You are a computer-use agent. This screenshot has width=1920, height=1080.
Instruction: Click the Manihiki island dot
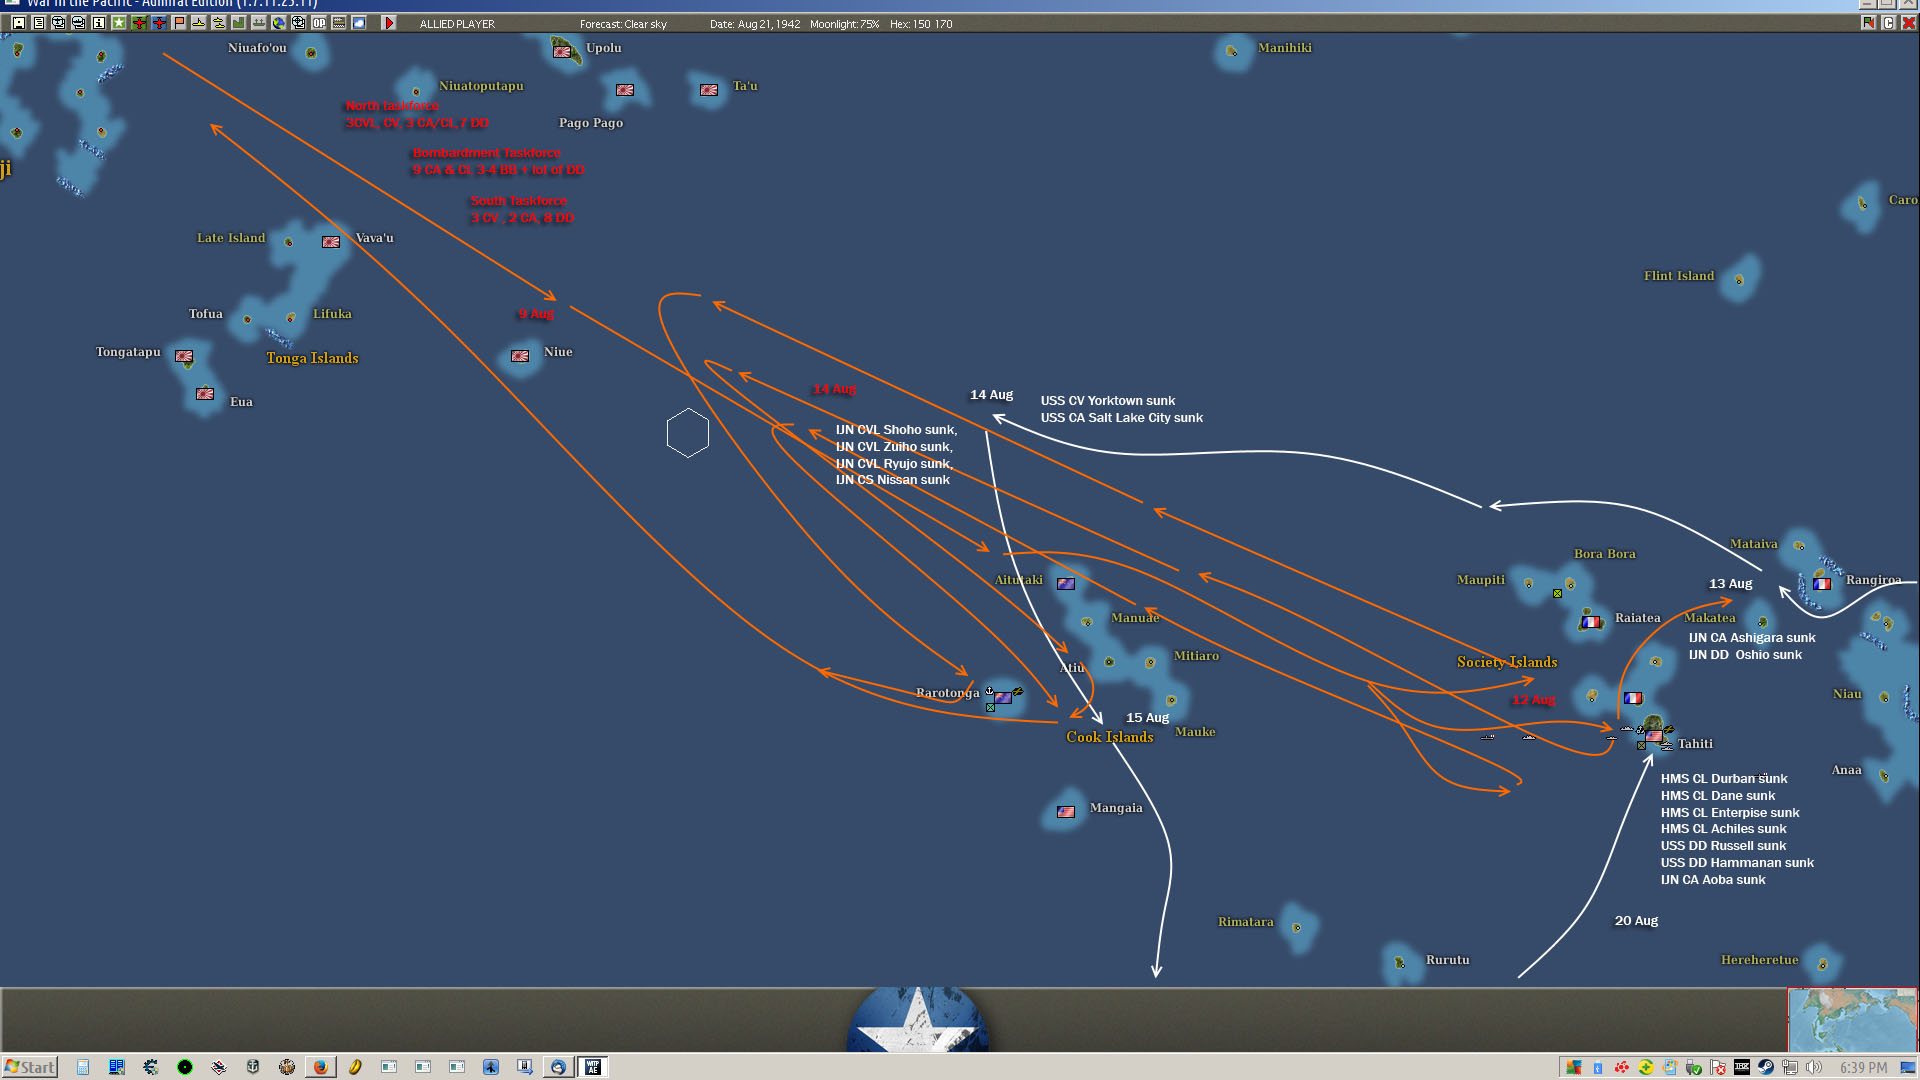tap(1232, 51)
